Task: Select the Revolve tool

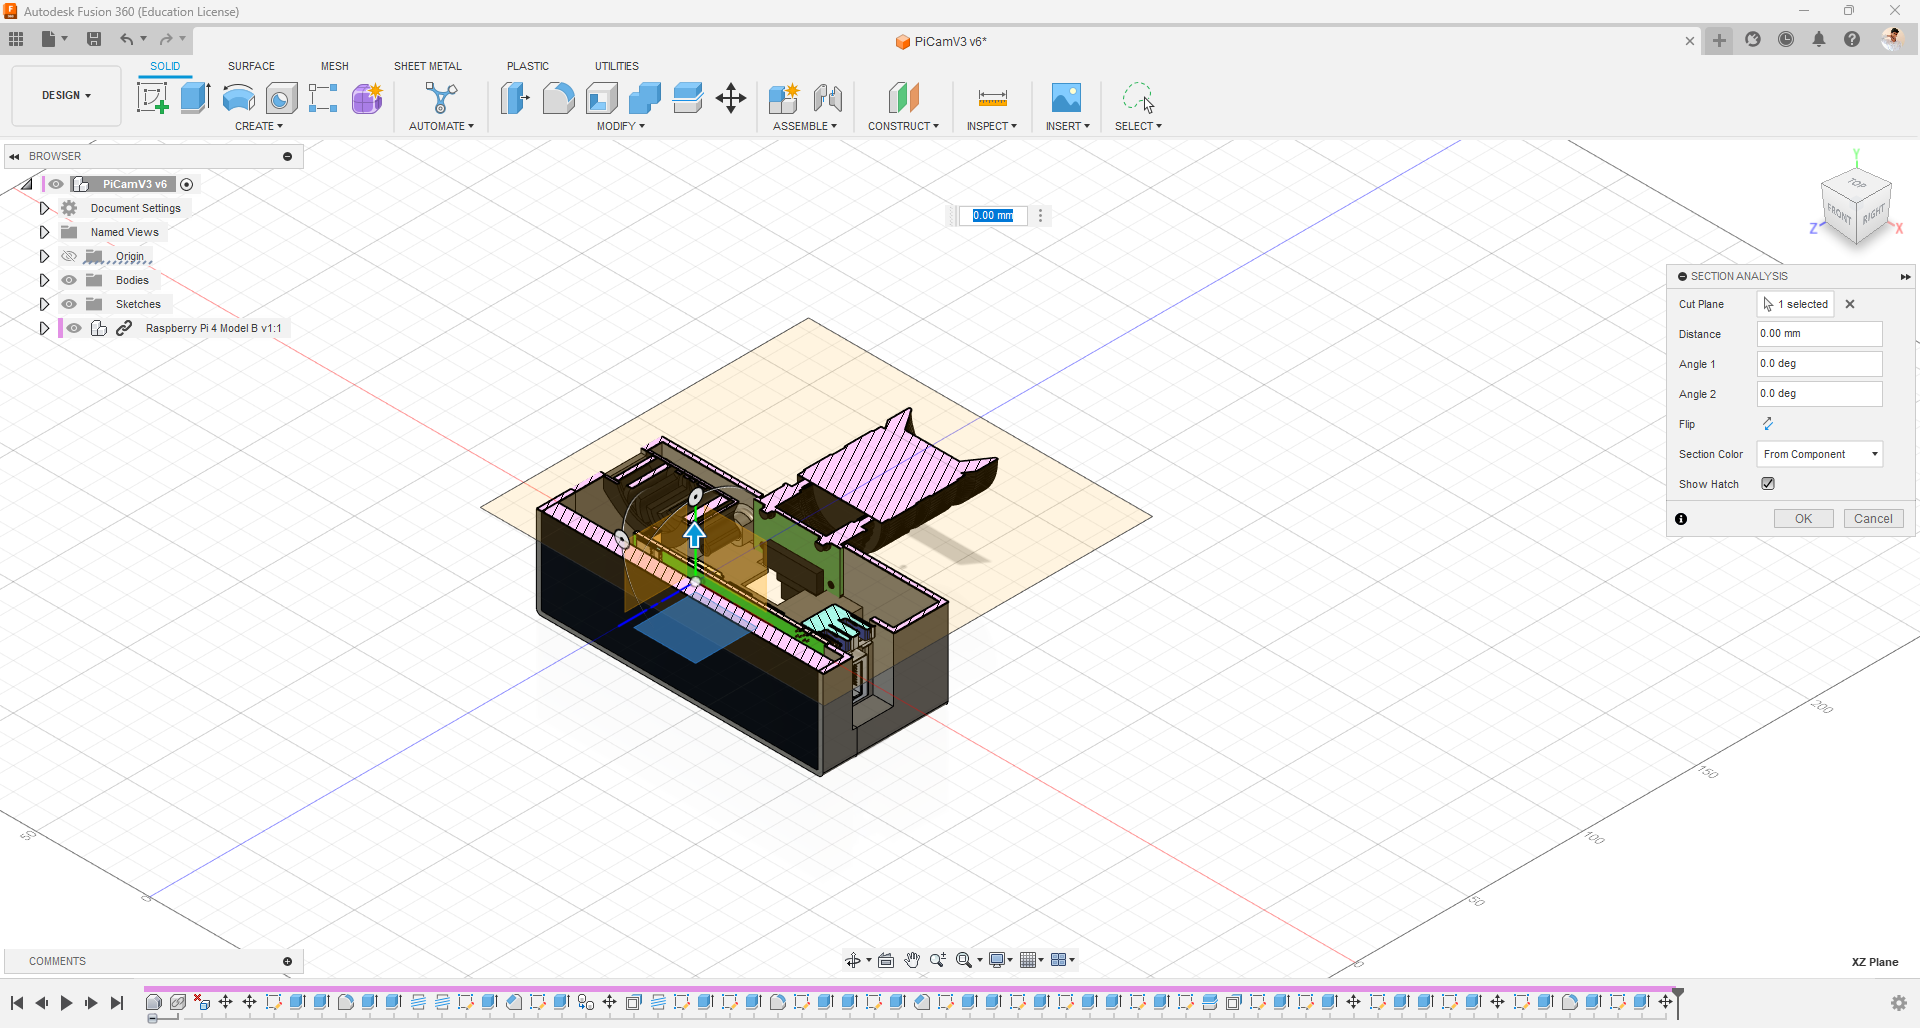Action: click(238, 98)
